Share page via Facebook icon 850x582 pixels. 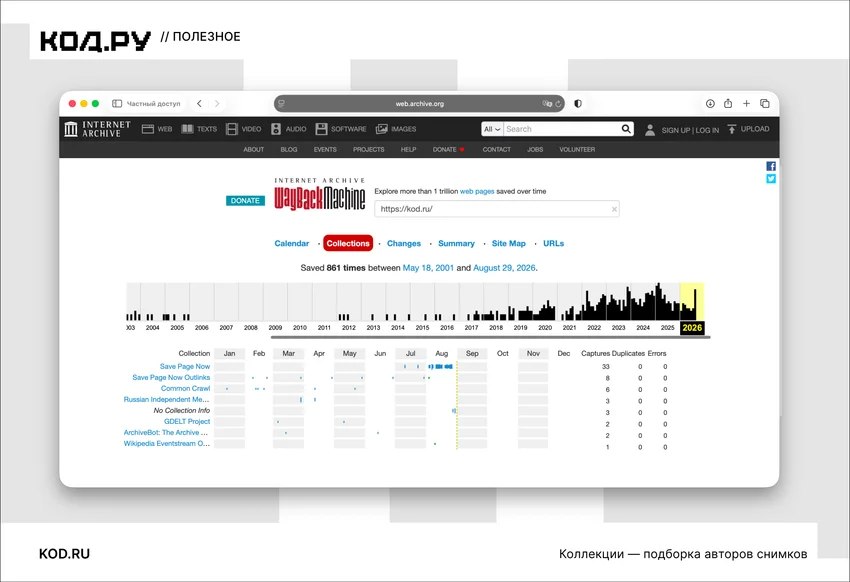pos(771,166)
